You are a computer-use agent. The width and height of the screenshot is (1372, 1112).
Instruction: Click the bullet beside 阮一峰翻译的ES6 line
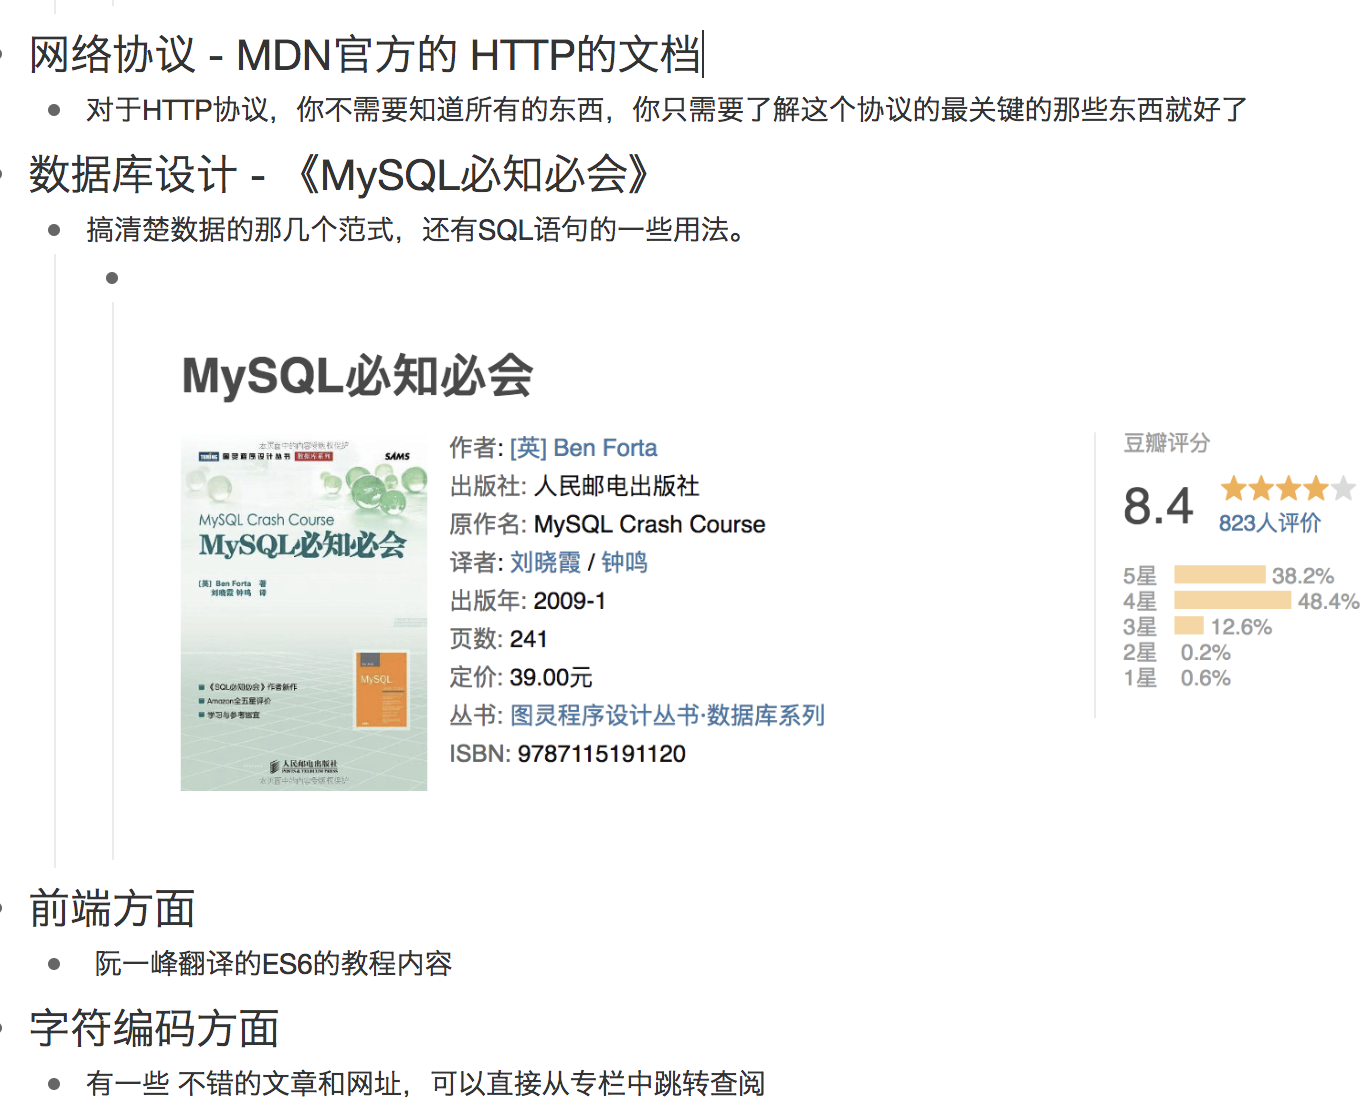click(54, 964)
